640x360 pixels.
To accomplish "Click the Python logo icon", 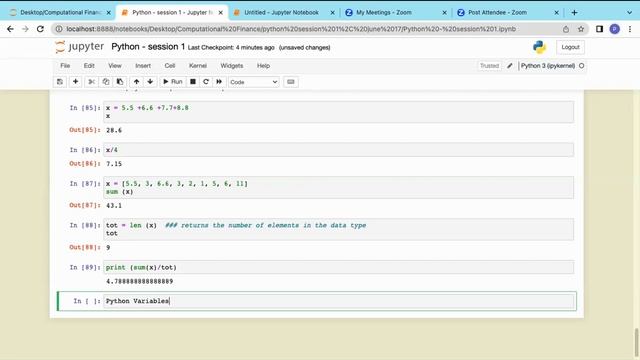I will (540, 47).
